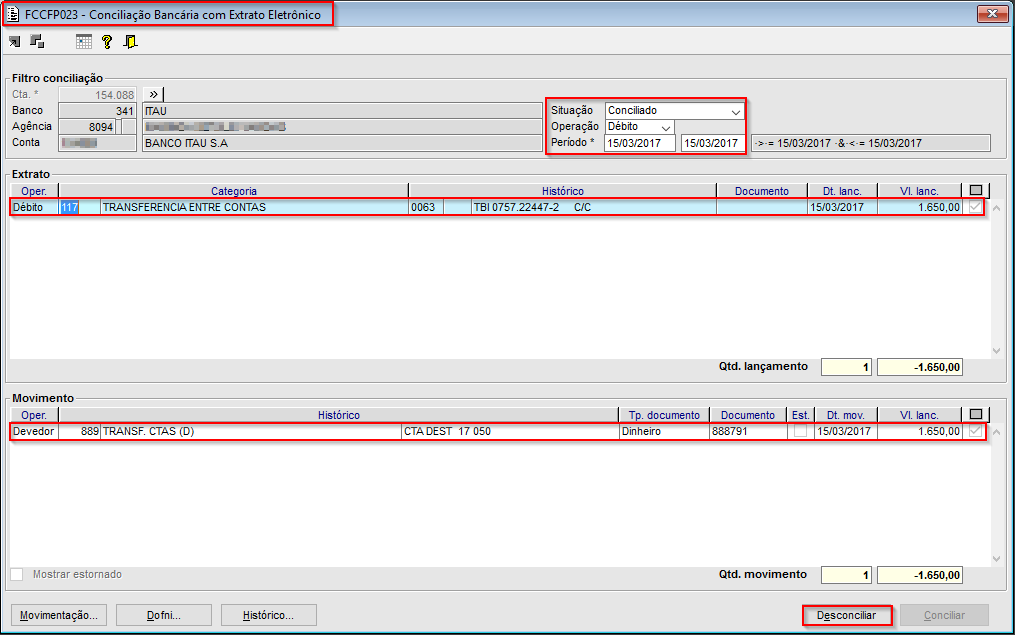Click the overlapping squares toolbar icon
Screen dimensions: 1015x635
38,41
